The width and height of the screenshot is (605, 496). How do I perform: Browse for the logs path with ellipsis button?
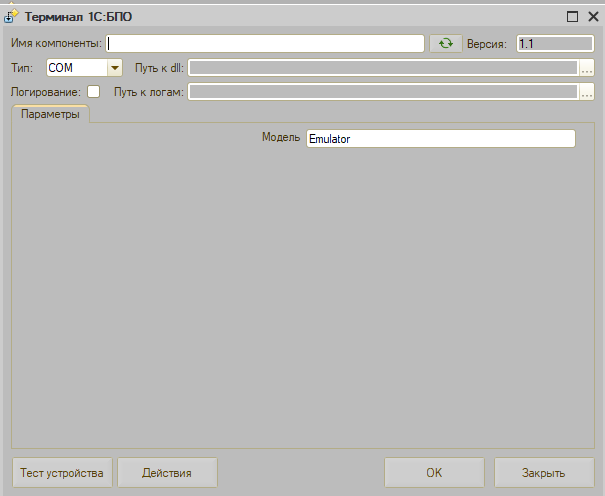click(587, 92)
